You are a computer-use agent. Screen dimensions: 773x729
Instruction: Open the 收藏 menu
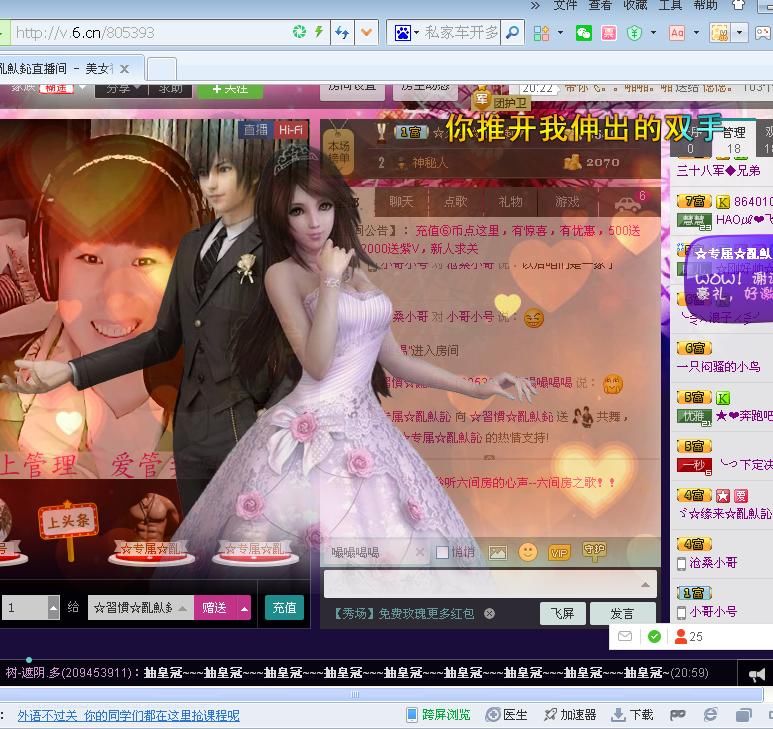click(635, 5)
